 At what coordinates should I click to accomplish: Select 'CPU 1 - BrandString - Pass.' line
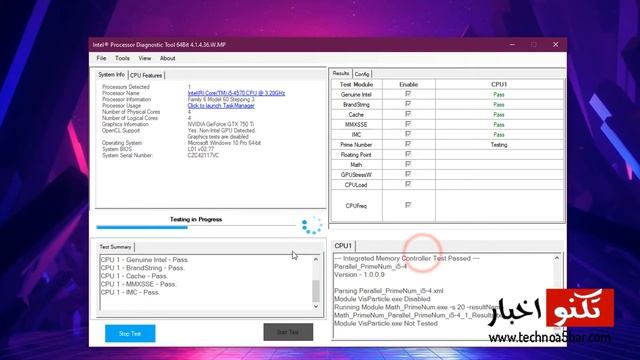pyautogui.click(x=142, y=268)
